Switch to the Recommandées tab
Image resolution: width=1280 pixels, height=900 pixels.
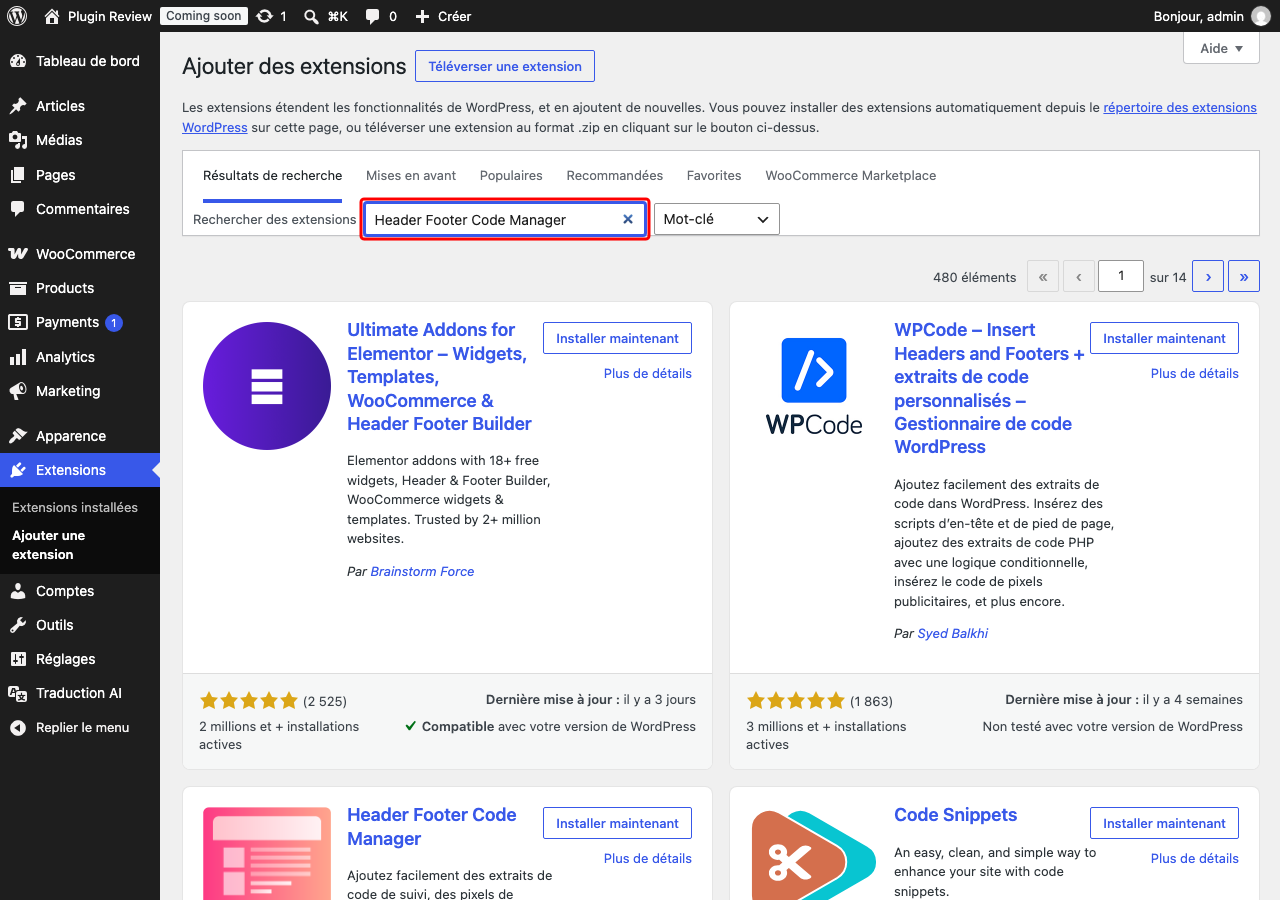(615, 175)
